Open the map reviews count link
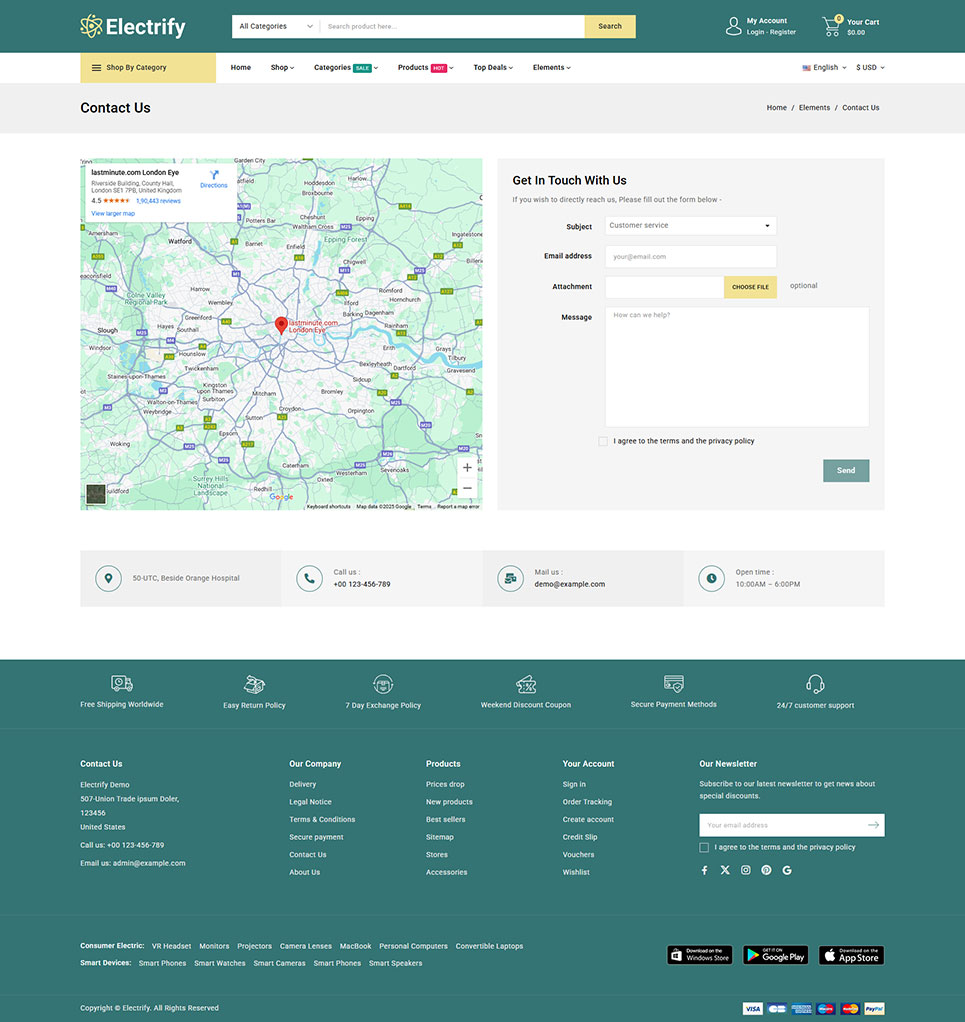The image size is (965, 1022). 158,201
